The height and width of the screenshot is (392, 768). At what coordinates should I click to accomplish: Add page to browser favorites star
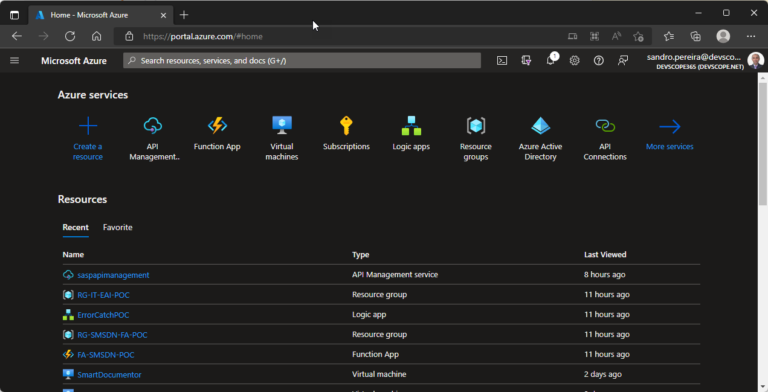(x=638, y=36)
